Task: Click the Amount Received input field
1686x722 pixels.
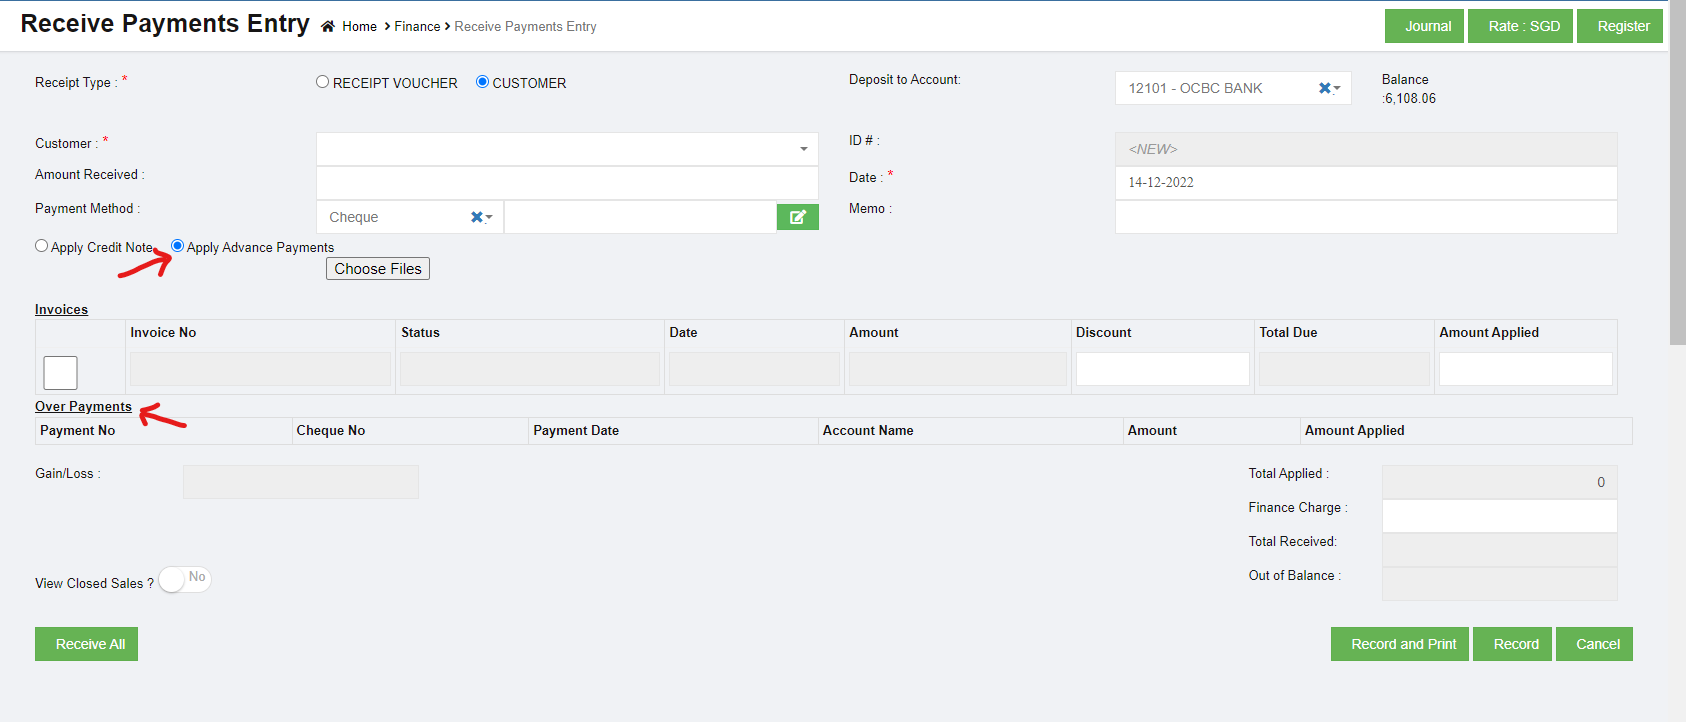Action: [x=567, y=183]
